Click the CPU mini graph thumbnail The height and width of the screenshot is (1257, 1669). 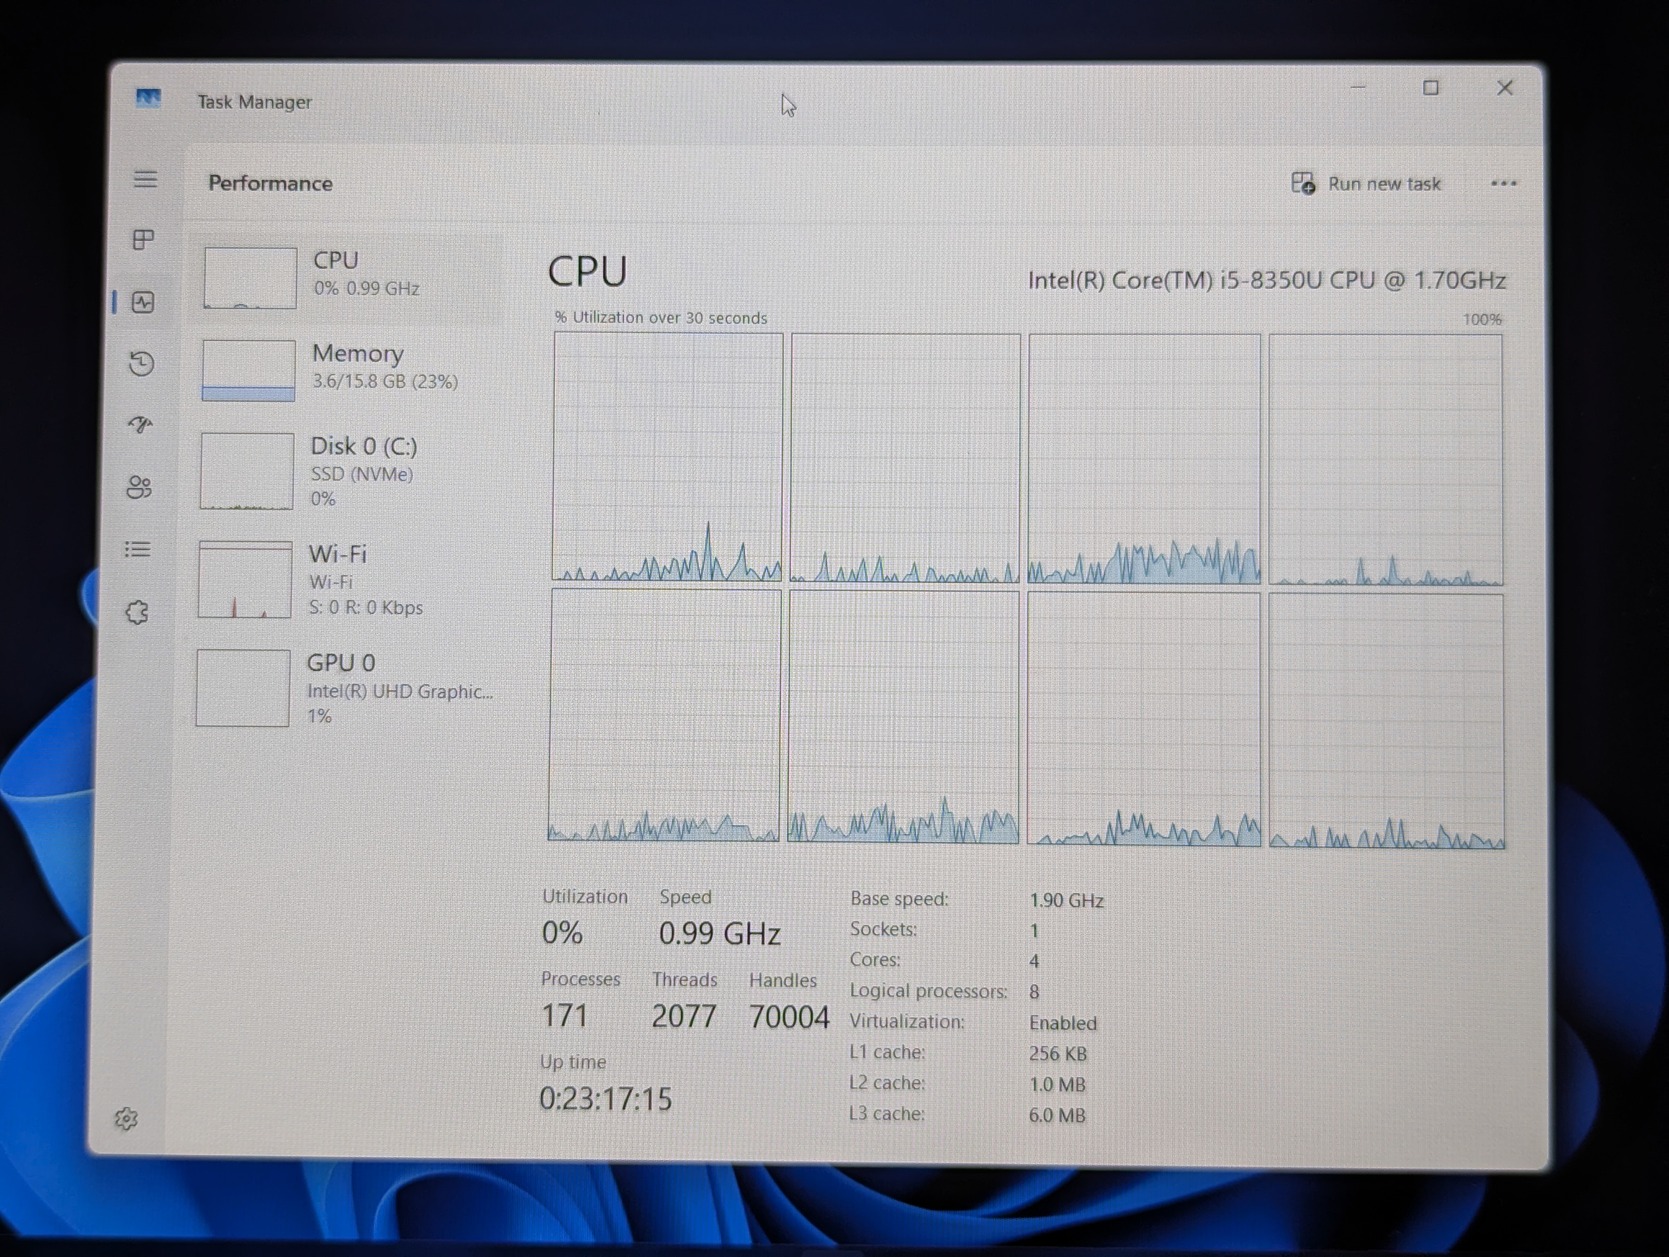(x=250, y=278)
